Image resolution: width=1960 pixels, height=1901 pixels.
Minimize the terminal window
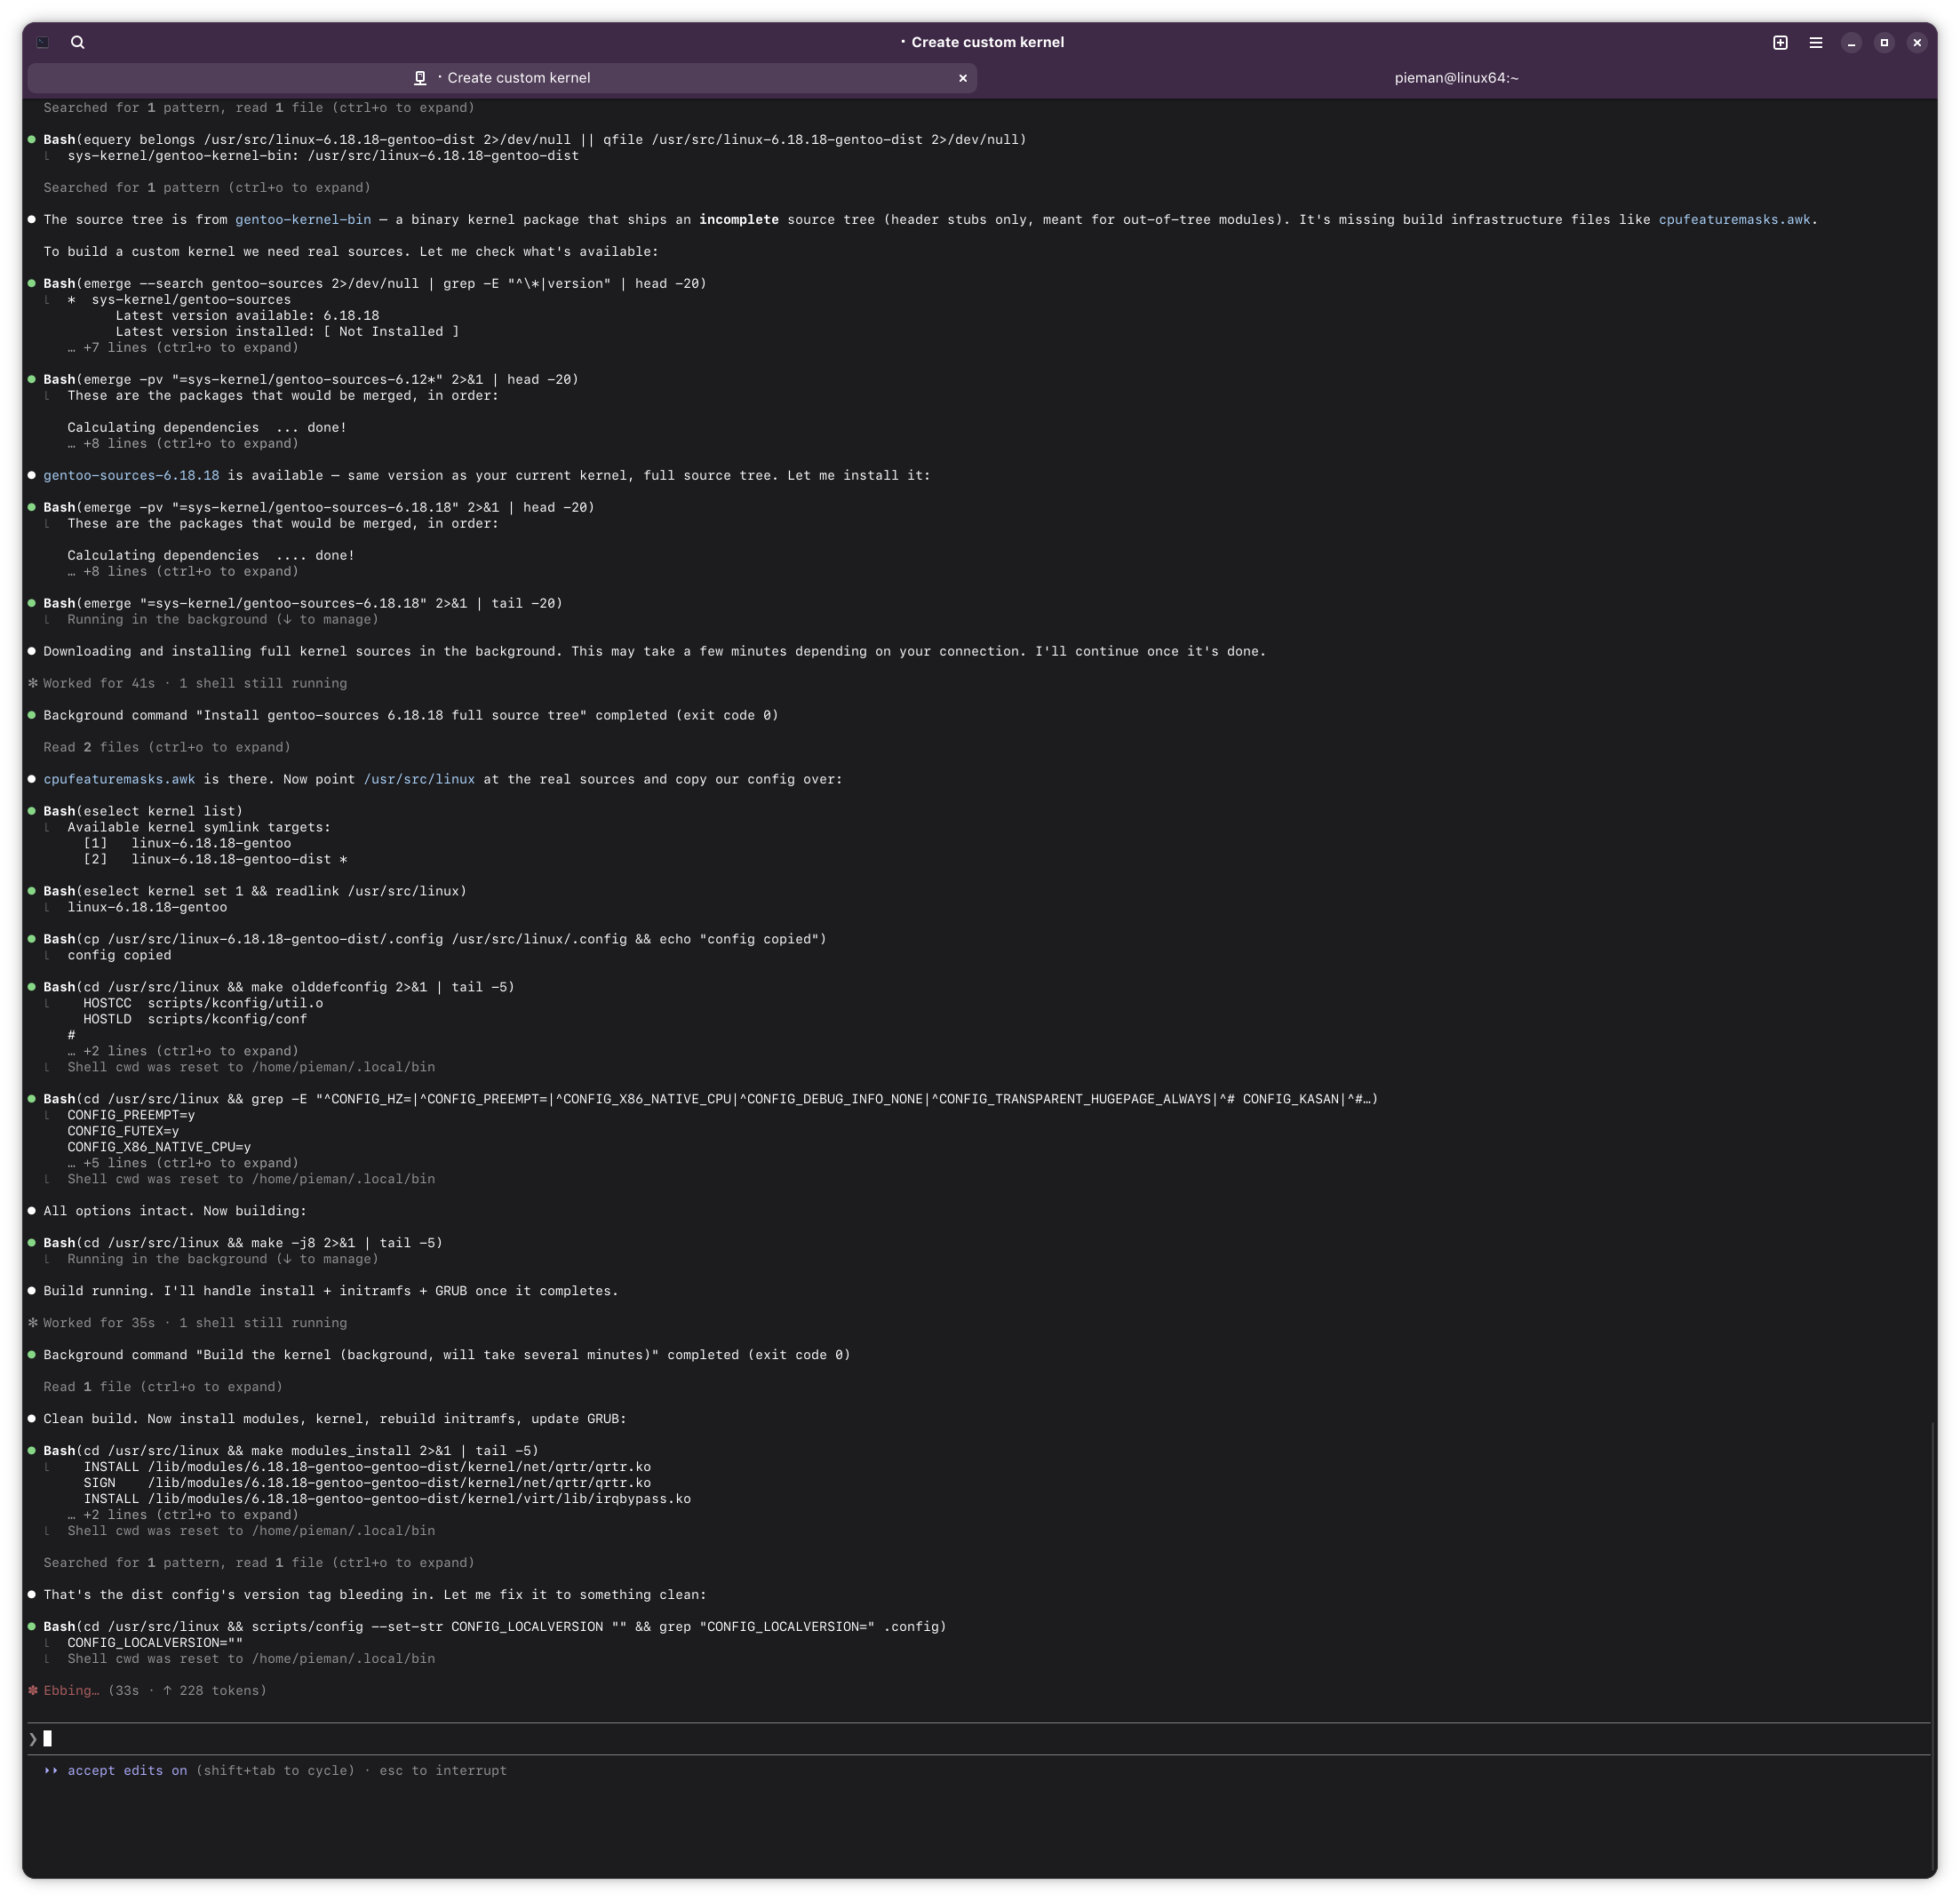[1851, 42]
